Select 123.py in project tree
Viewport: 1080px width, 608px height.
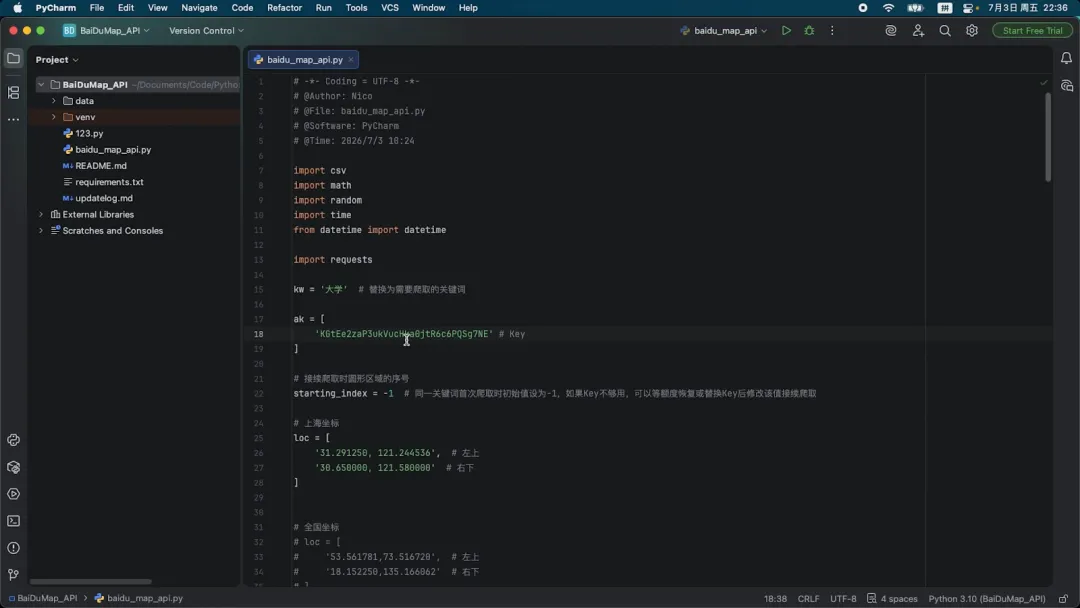point(89,133)
